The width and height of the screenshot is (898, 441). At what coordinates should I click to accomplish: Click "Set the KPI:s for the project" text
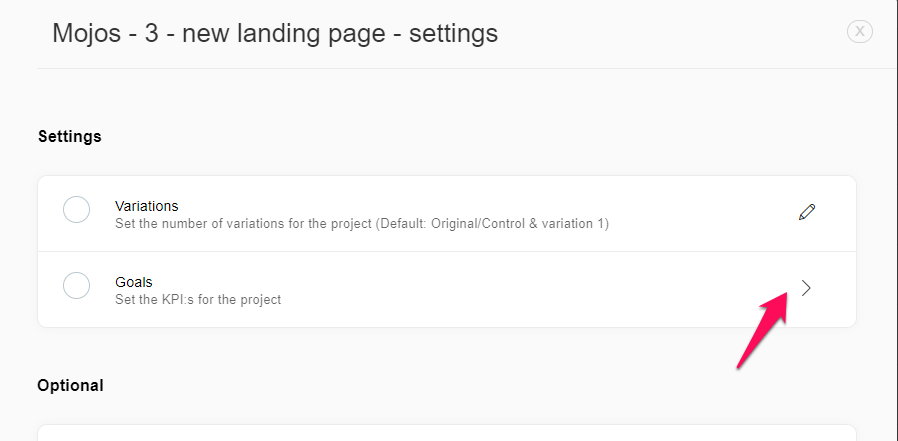[198, 300]
